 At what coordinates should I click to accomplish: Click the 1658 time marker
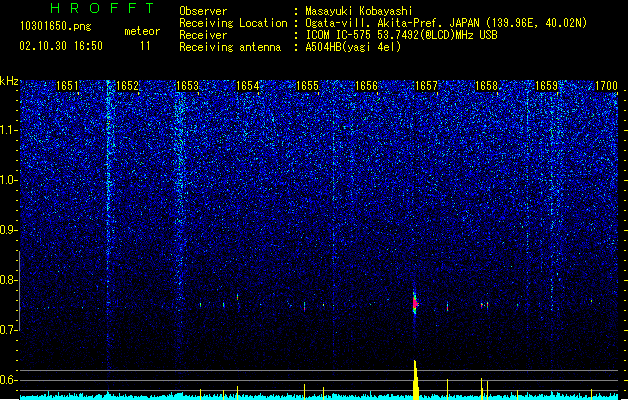(x=486, y=86)
